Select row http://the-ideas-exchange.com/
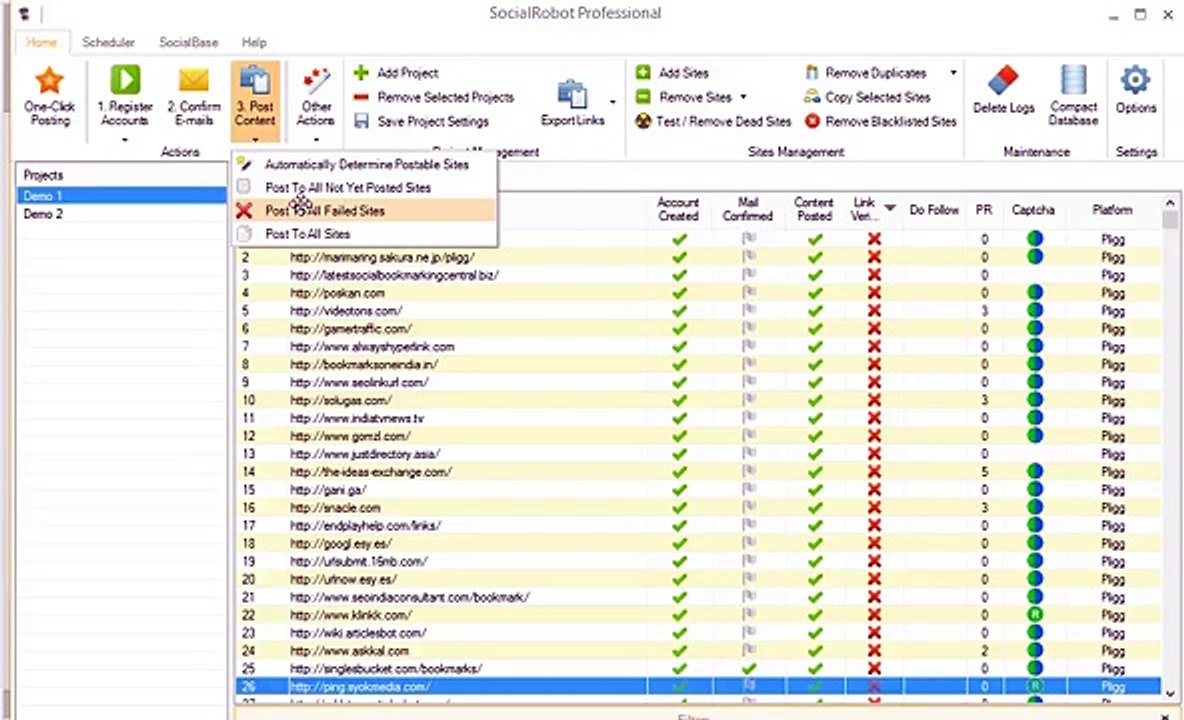 (698, 472)
